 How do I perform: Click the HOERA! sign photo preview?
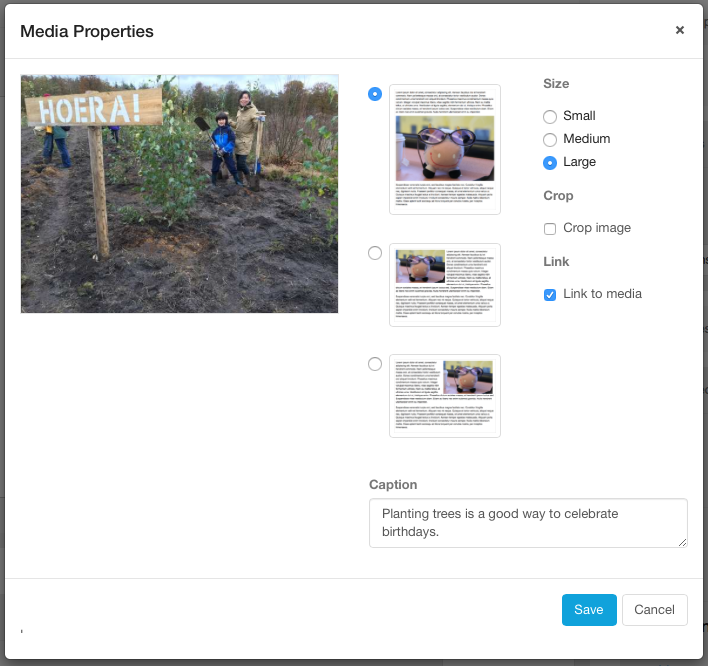click(x=180, y=193)
